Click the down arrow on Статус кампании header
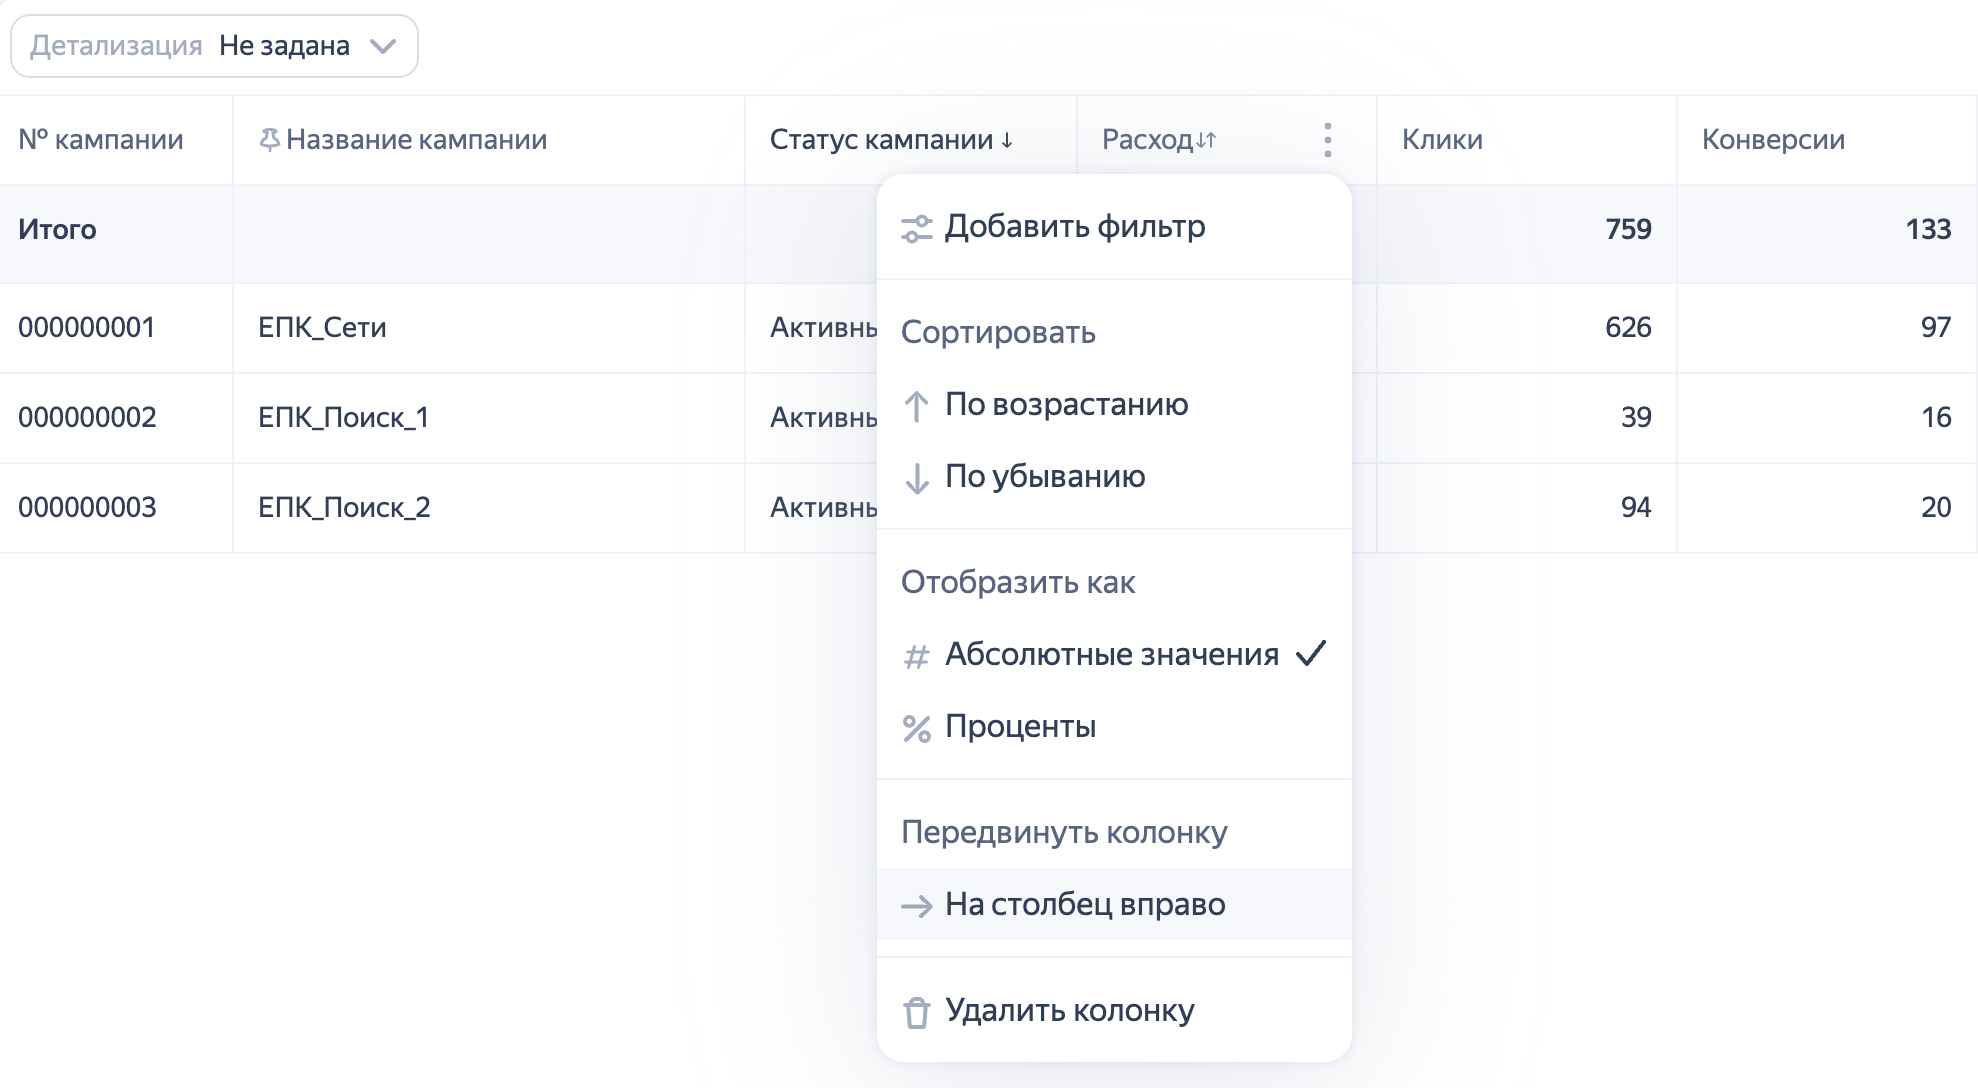This screenshot has width=1978, height=1088. (1007, 141)
